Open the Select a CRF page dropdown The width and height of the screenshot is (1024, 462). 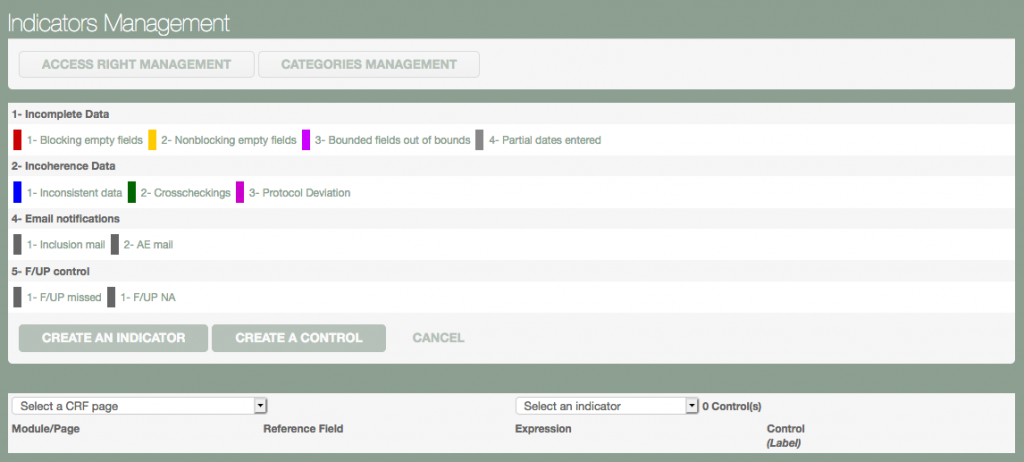tap(140, 406)
